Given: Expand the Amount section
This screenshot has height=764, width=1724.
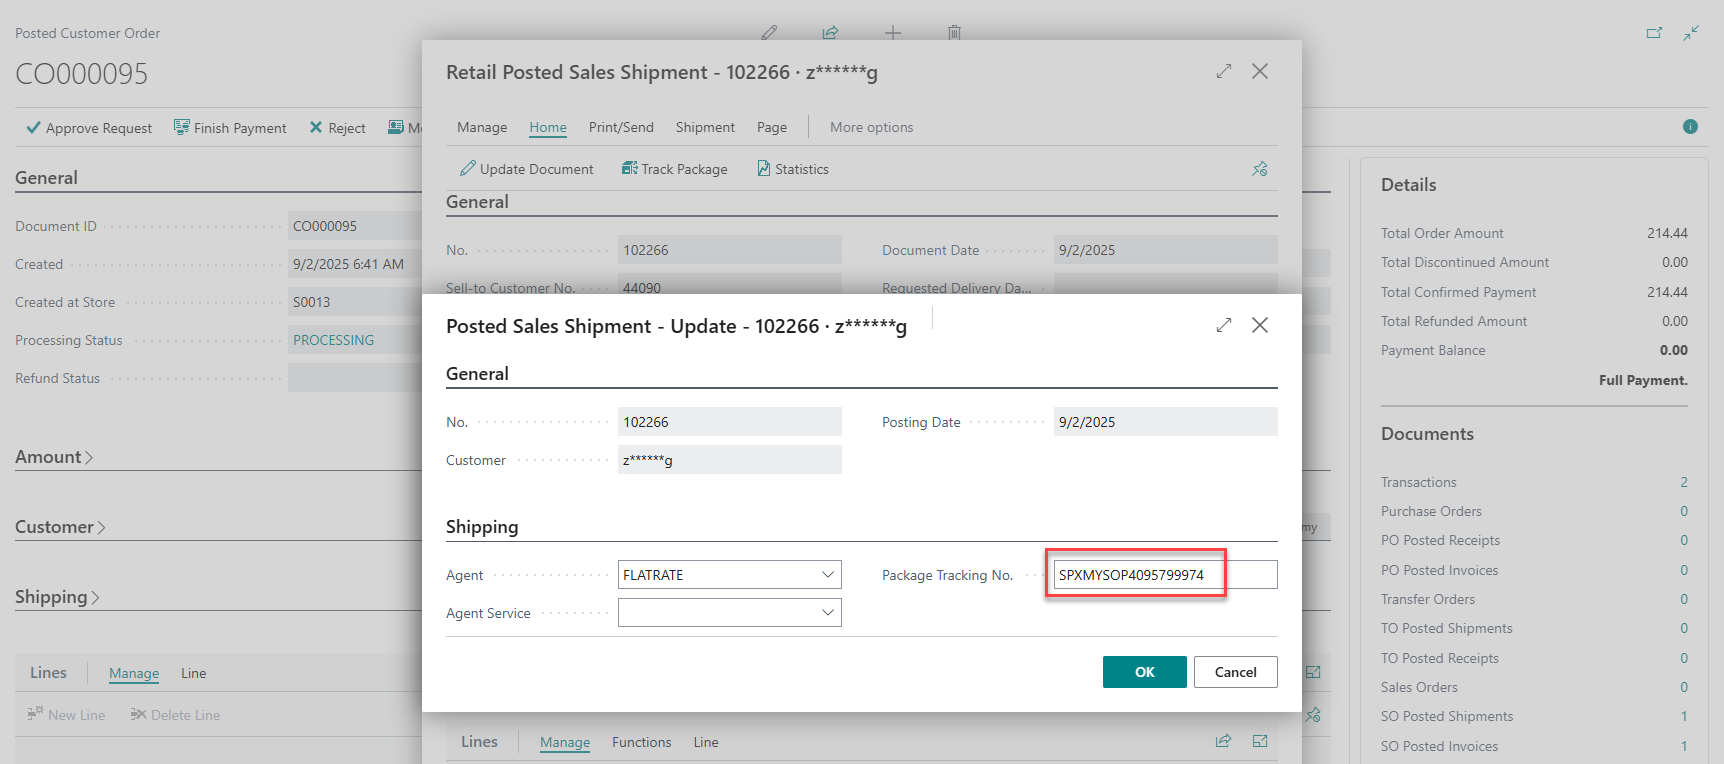Looking at the screenshot, I should 54,457.
